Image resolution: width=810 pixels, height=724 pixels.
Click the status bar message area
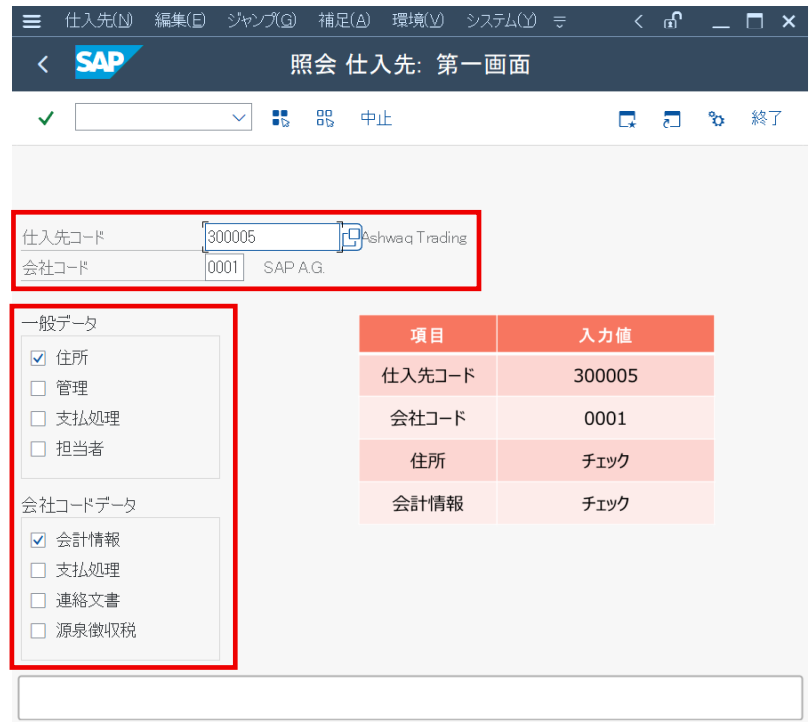tap(410, 698)
